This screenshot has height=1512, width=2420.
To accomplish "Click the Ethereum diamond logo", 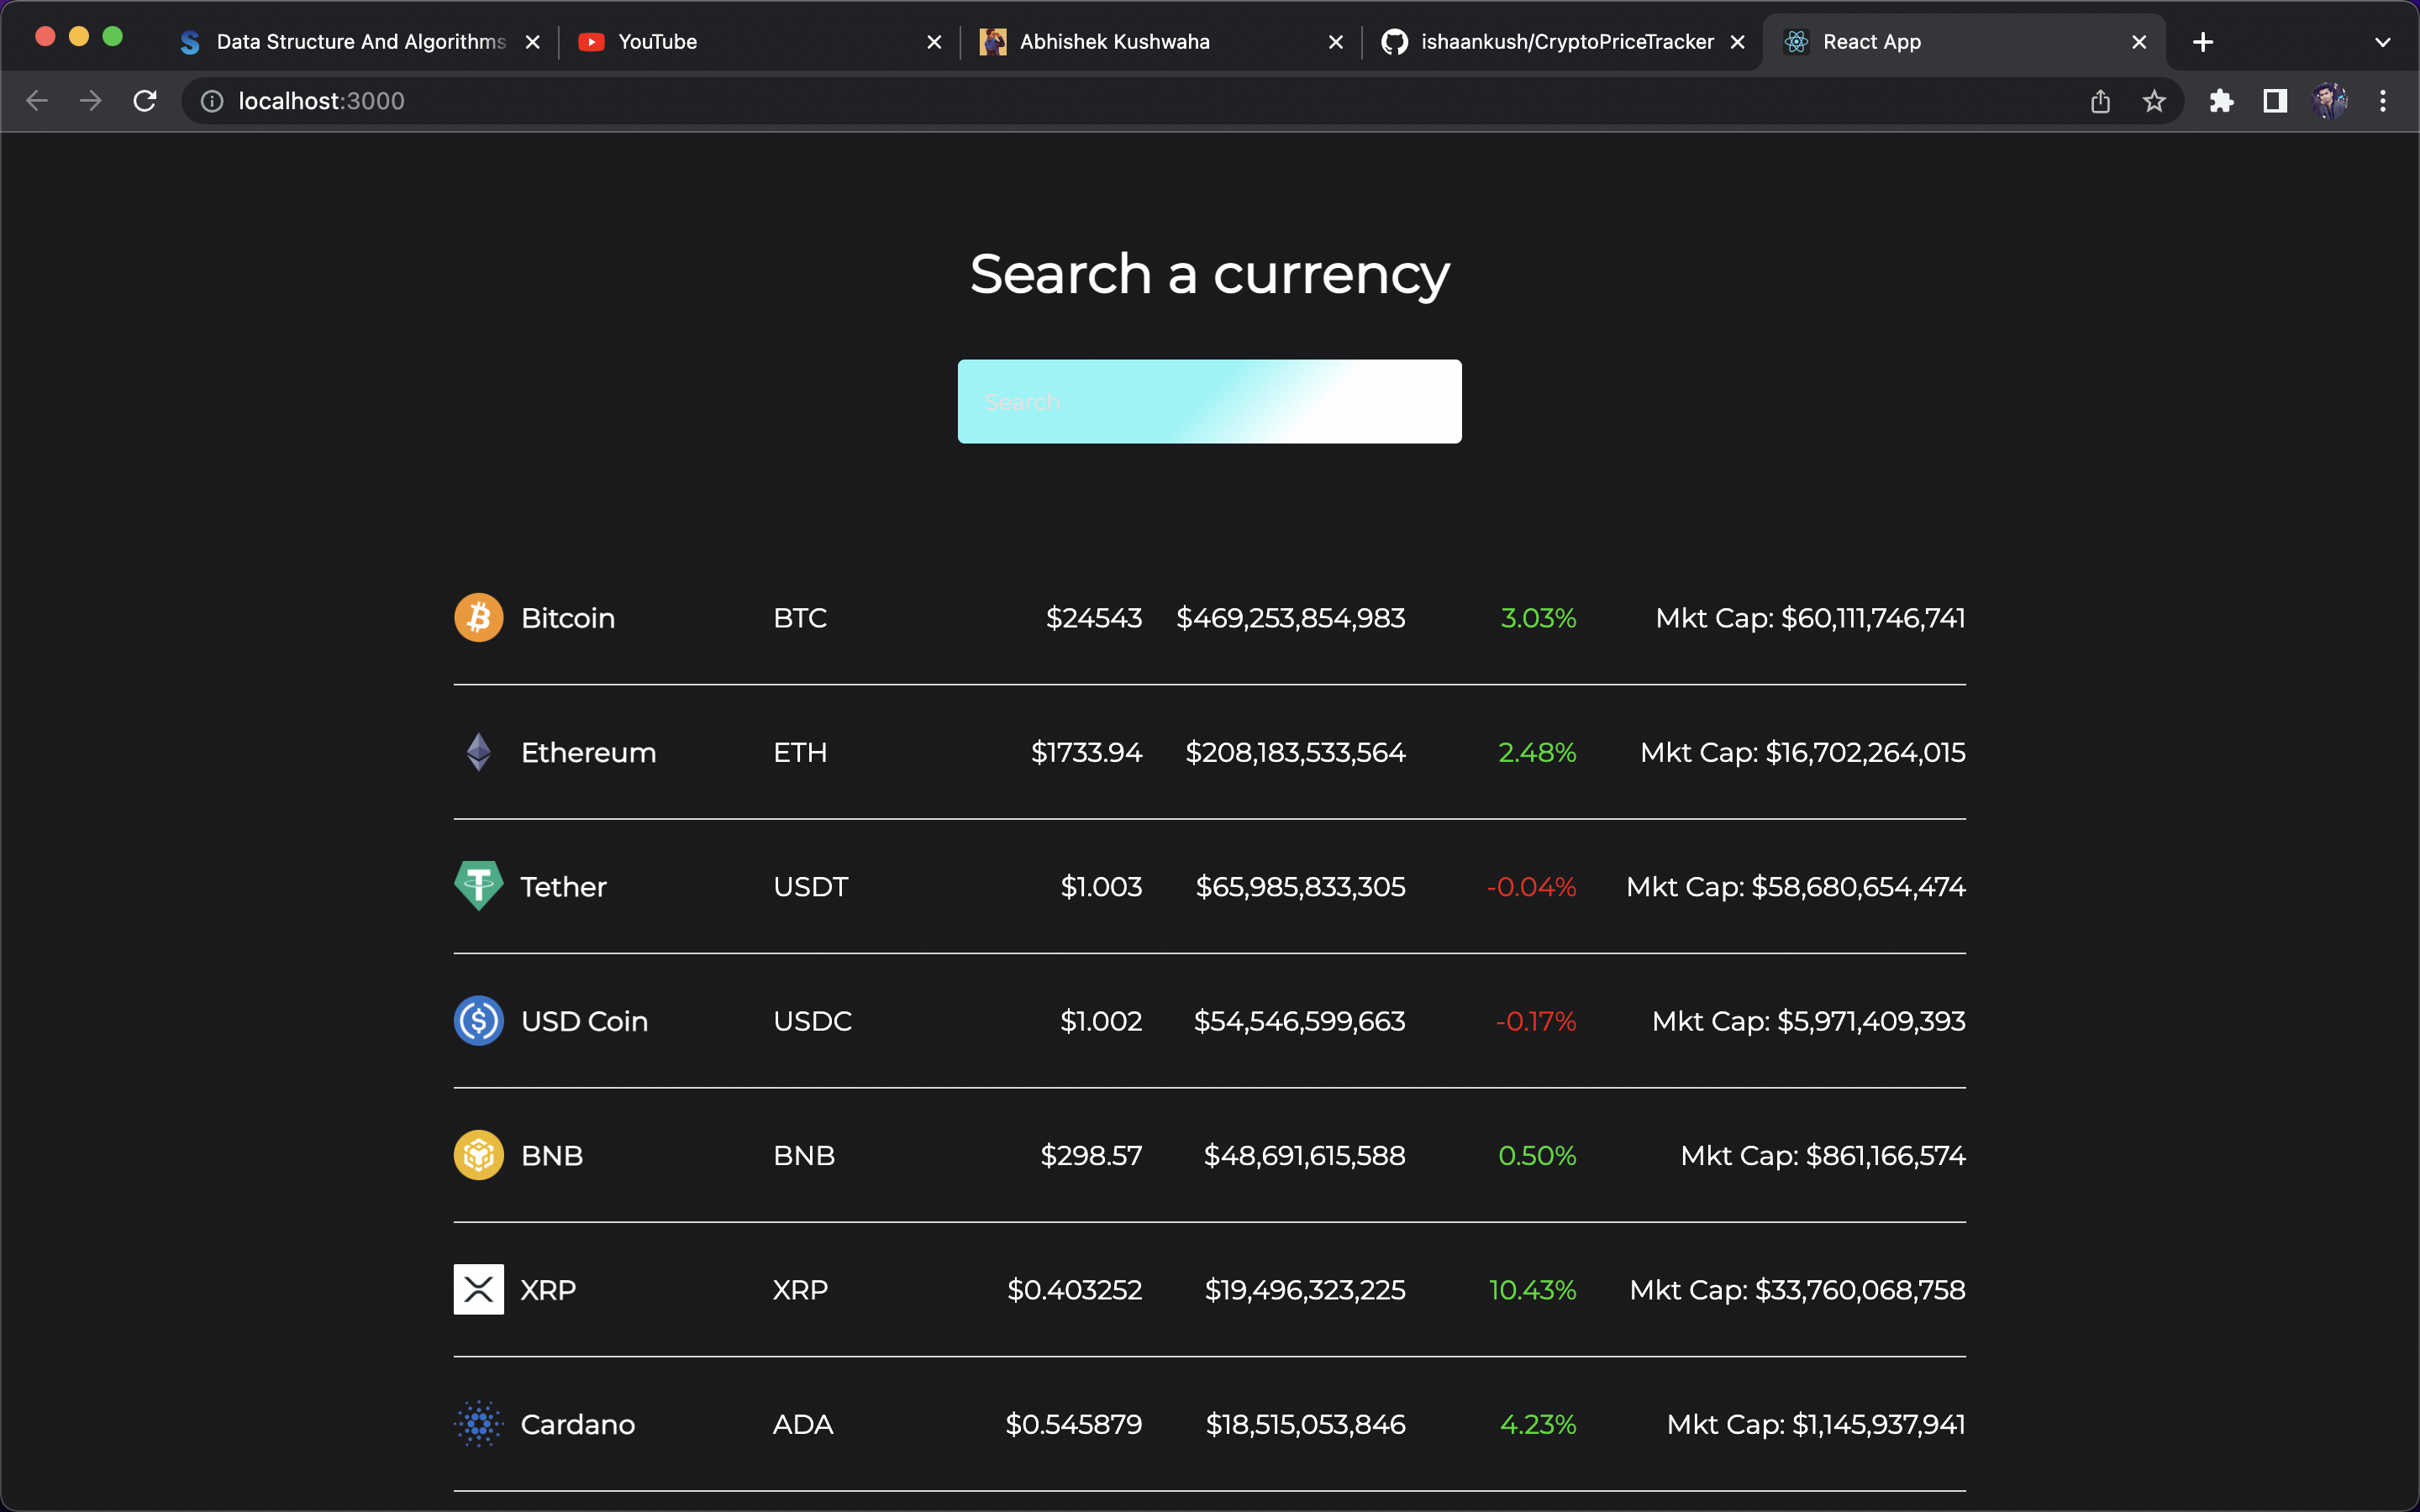I will coord(478,752).
